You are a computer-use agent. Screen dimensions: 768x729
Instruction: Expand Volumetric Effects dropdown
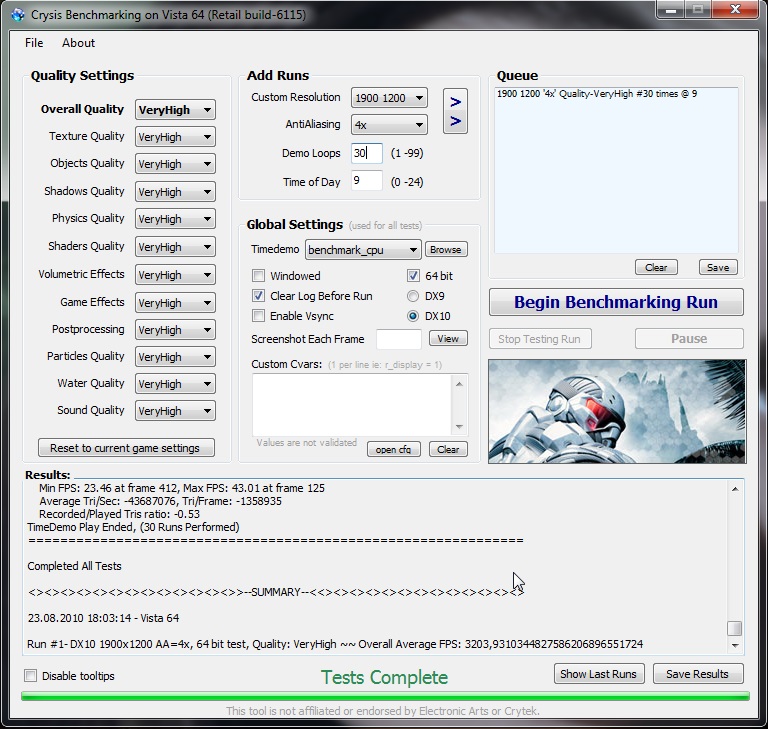coord(175,274)
